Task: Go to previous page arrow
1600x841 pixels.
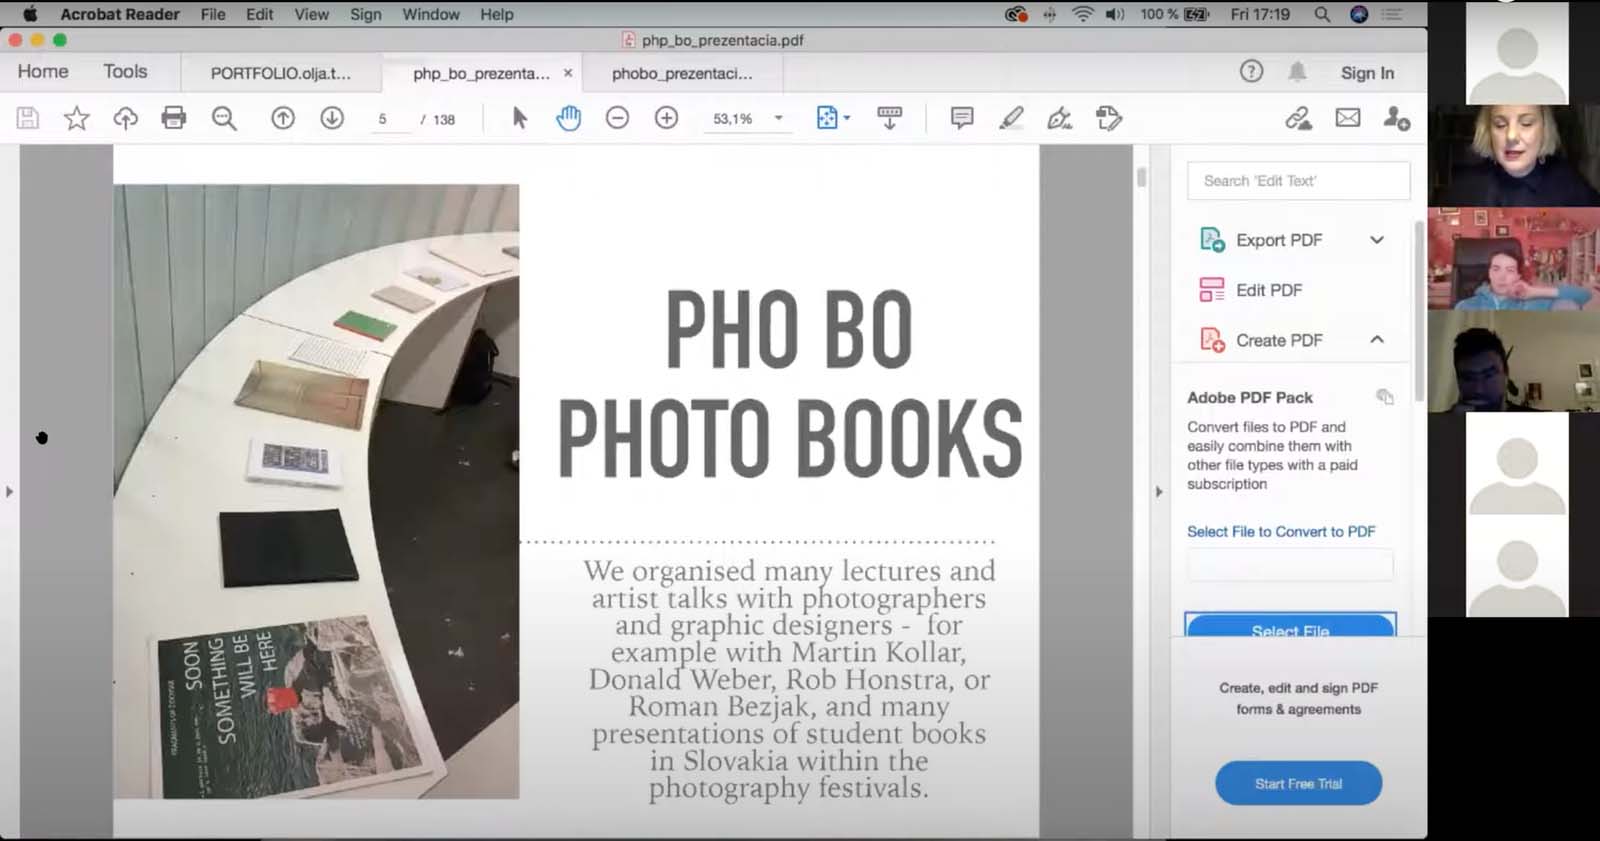Action: click(x=283, y=118)
